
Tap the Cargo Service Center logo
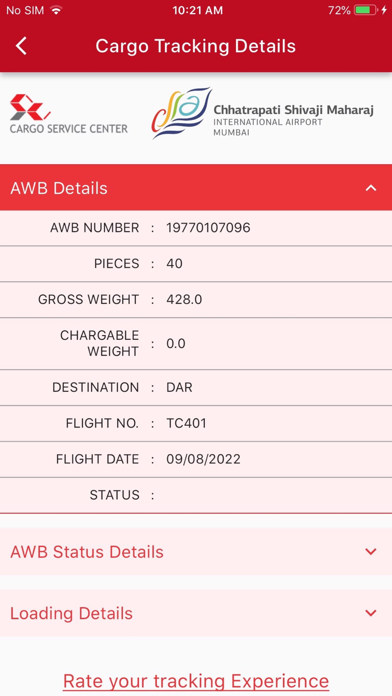click(x=69, y=114)
